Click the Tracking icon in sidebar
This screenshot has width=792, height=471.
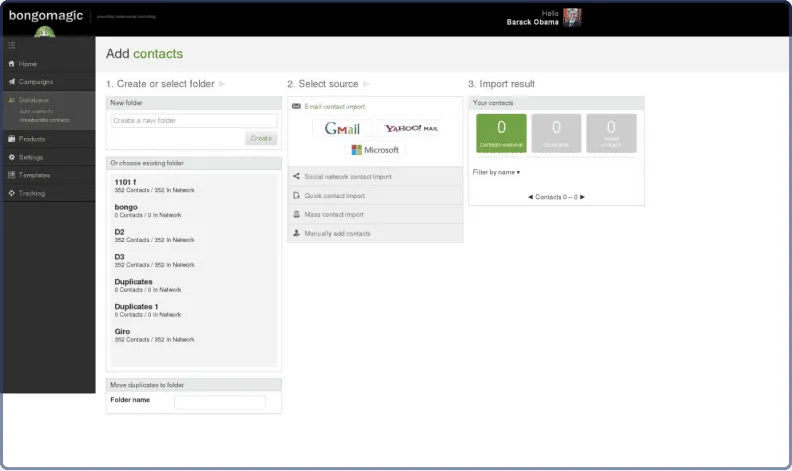(12, 193)
